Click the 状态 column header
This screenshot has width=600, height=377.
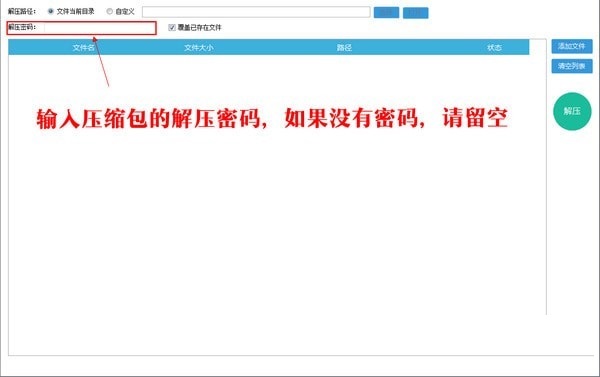(494, 47)
